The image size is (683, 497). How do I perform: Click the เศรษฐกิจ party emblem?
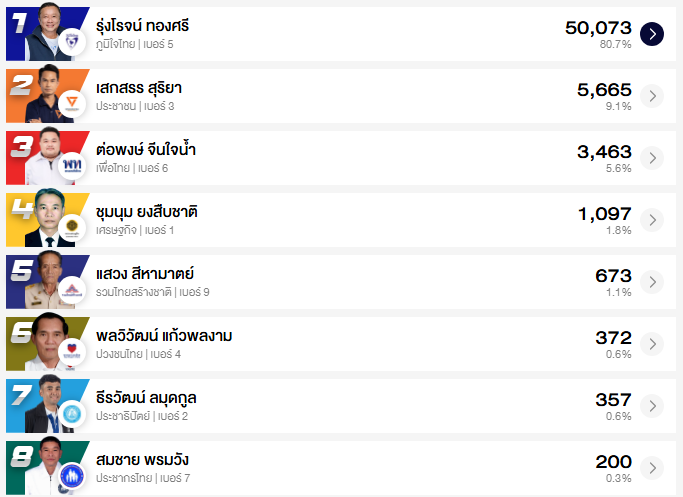71,228
